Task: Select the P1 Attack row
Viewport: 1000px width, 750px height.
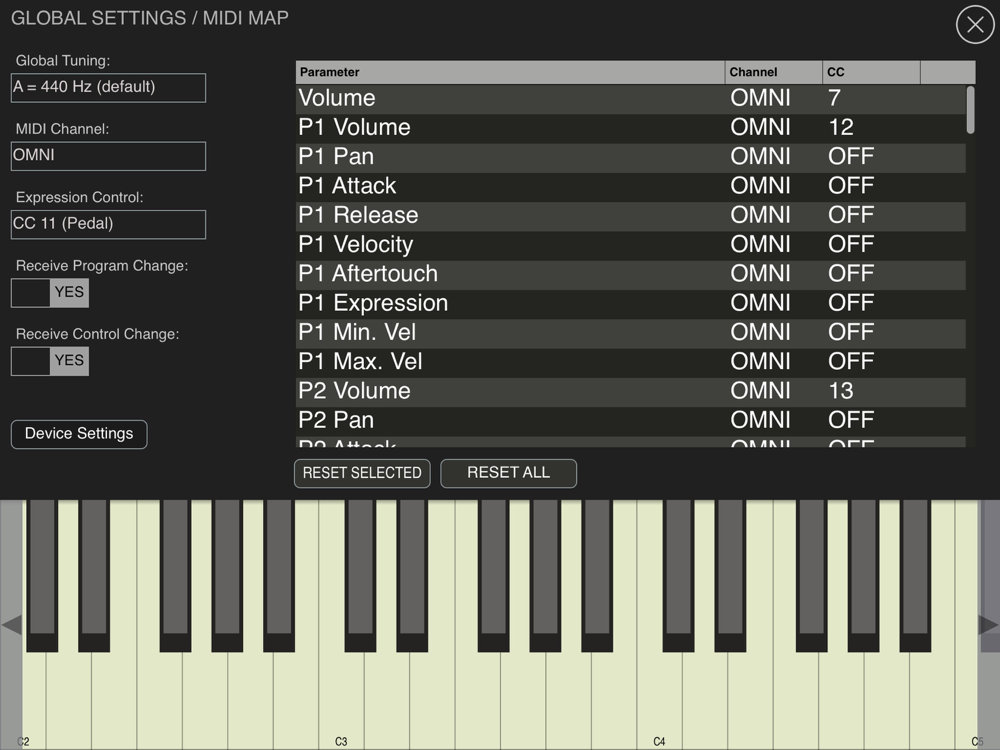Action: tap(631, 187)
